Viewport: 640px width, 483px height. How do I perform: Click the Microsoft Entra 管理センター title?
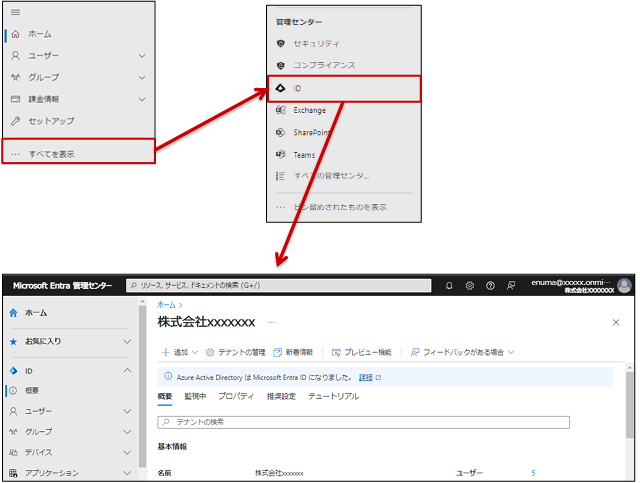(62, 286)
